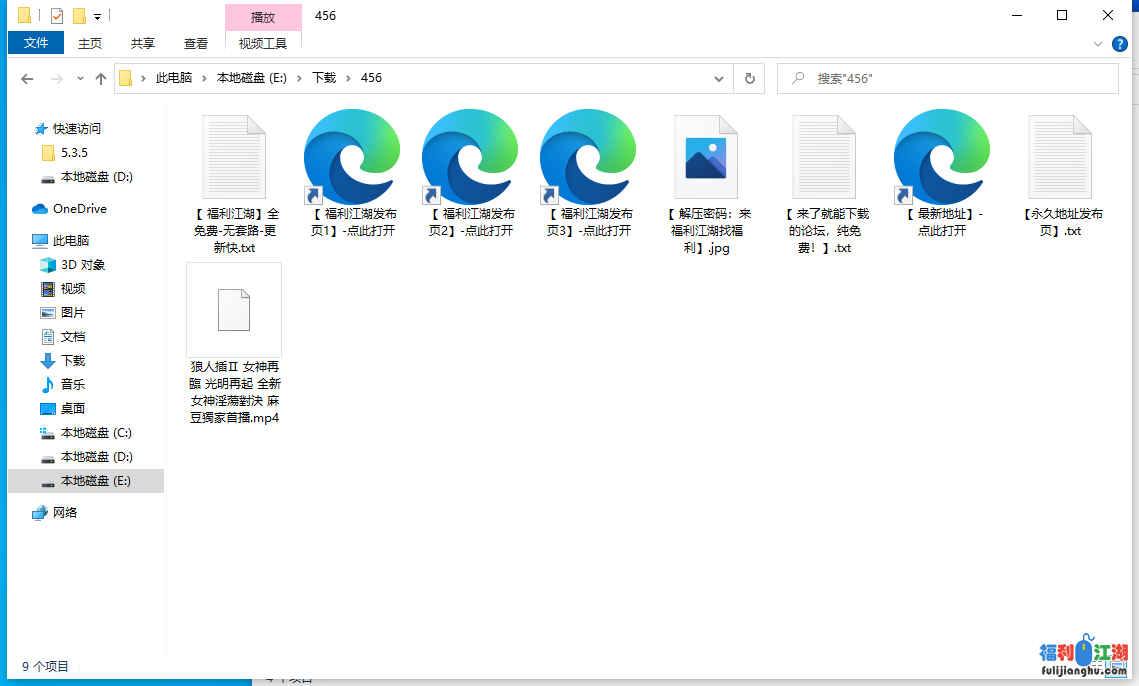1139x686 pixels.
Task: Open the 文件 menu tab
Action: click(36, 43)
